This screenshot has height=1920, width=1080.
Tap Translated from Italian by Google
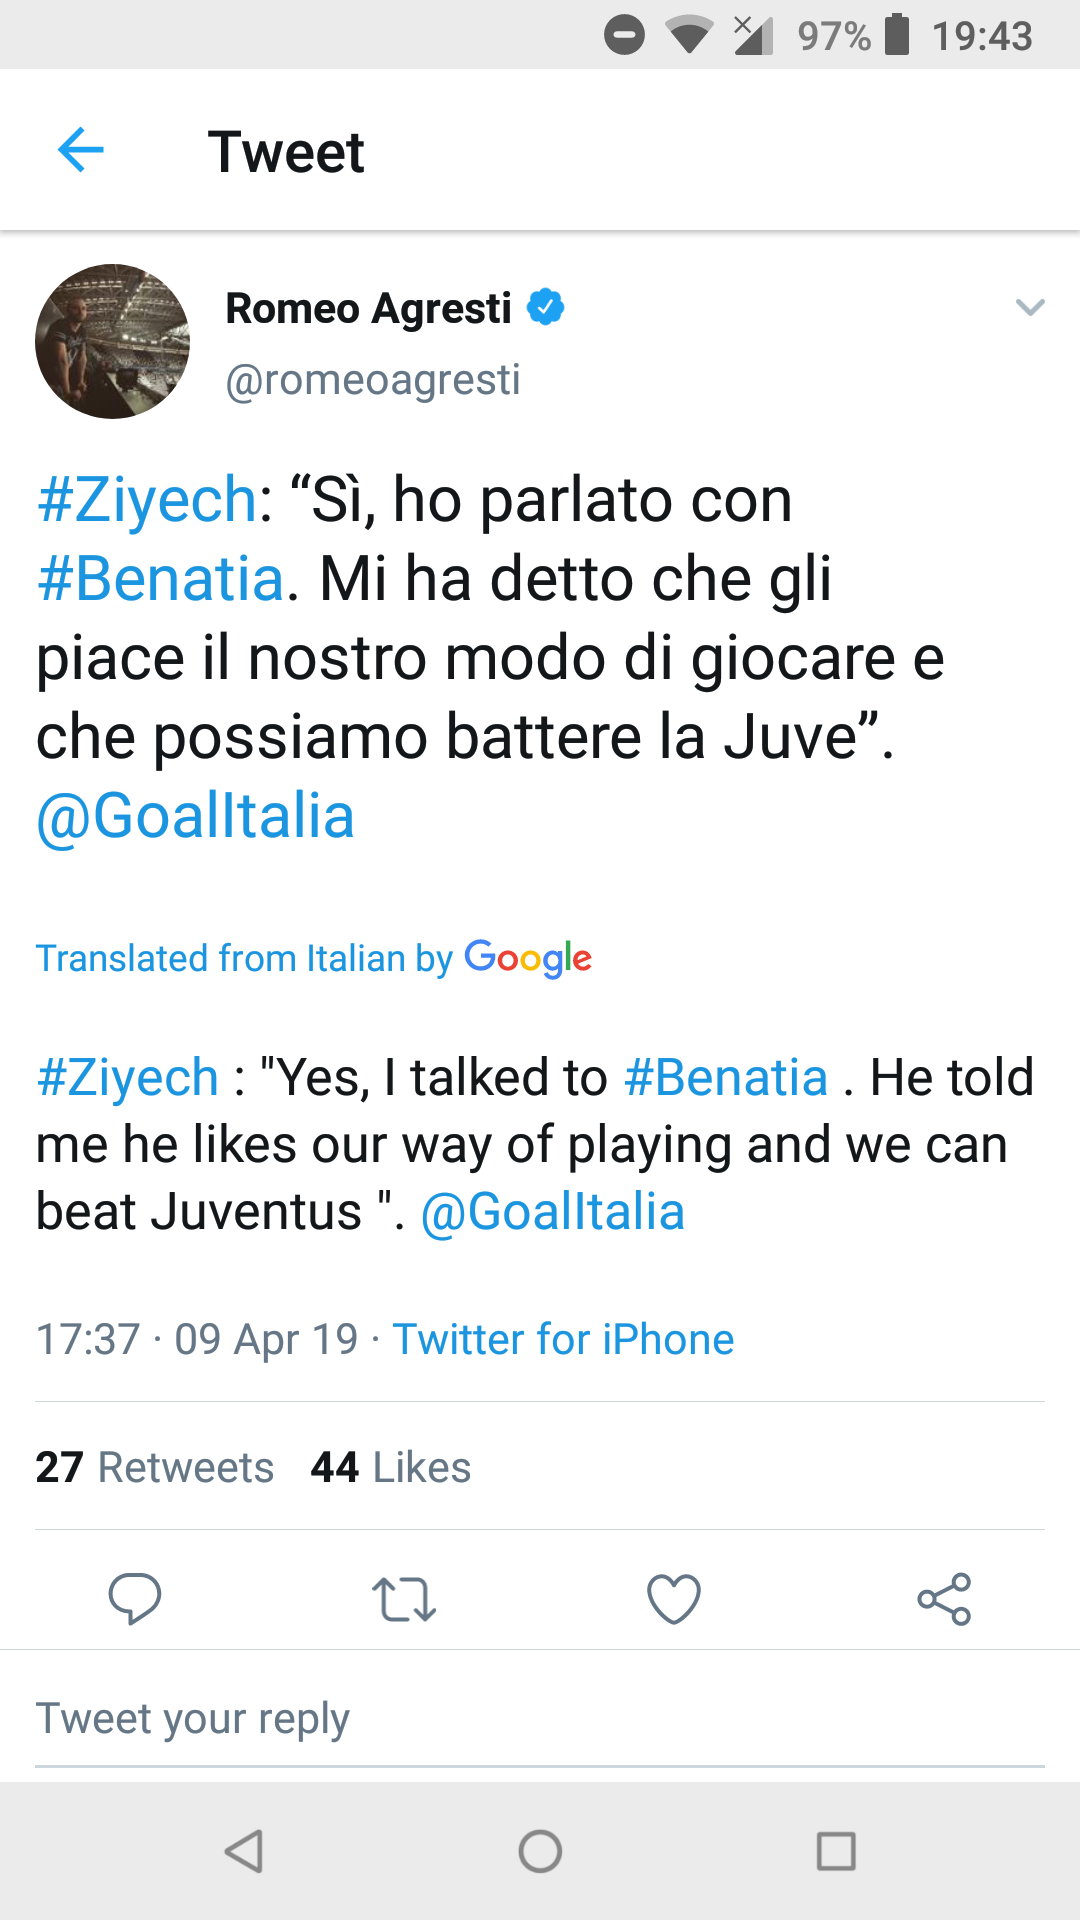pos(314,958)
